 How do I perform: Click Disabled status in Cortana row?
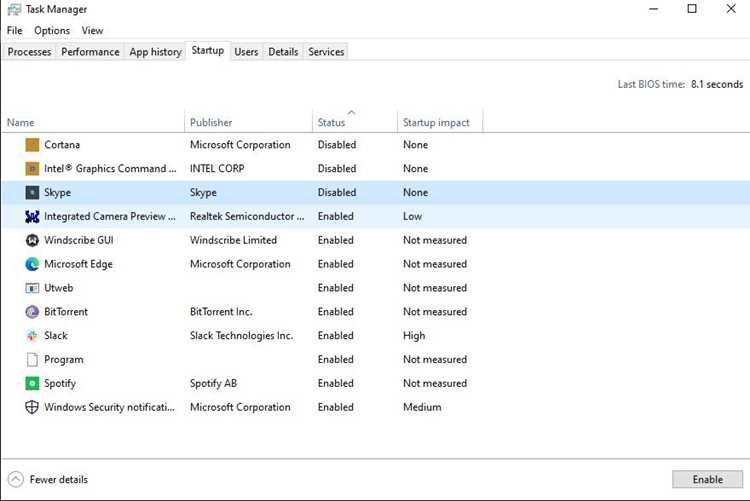click(x=337, y=145)
